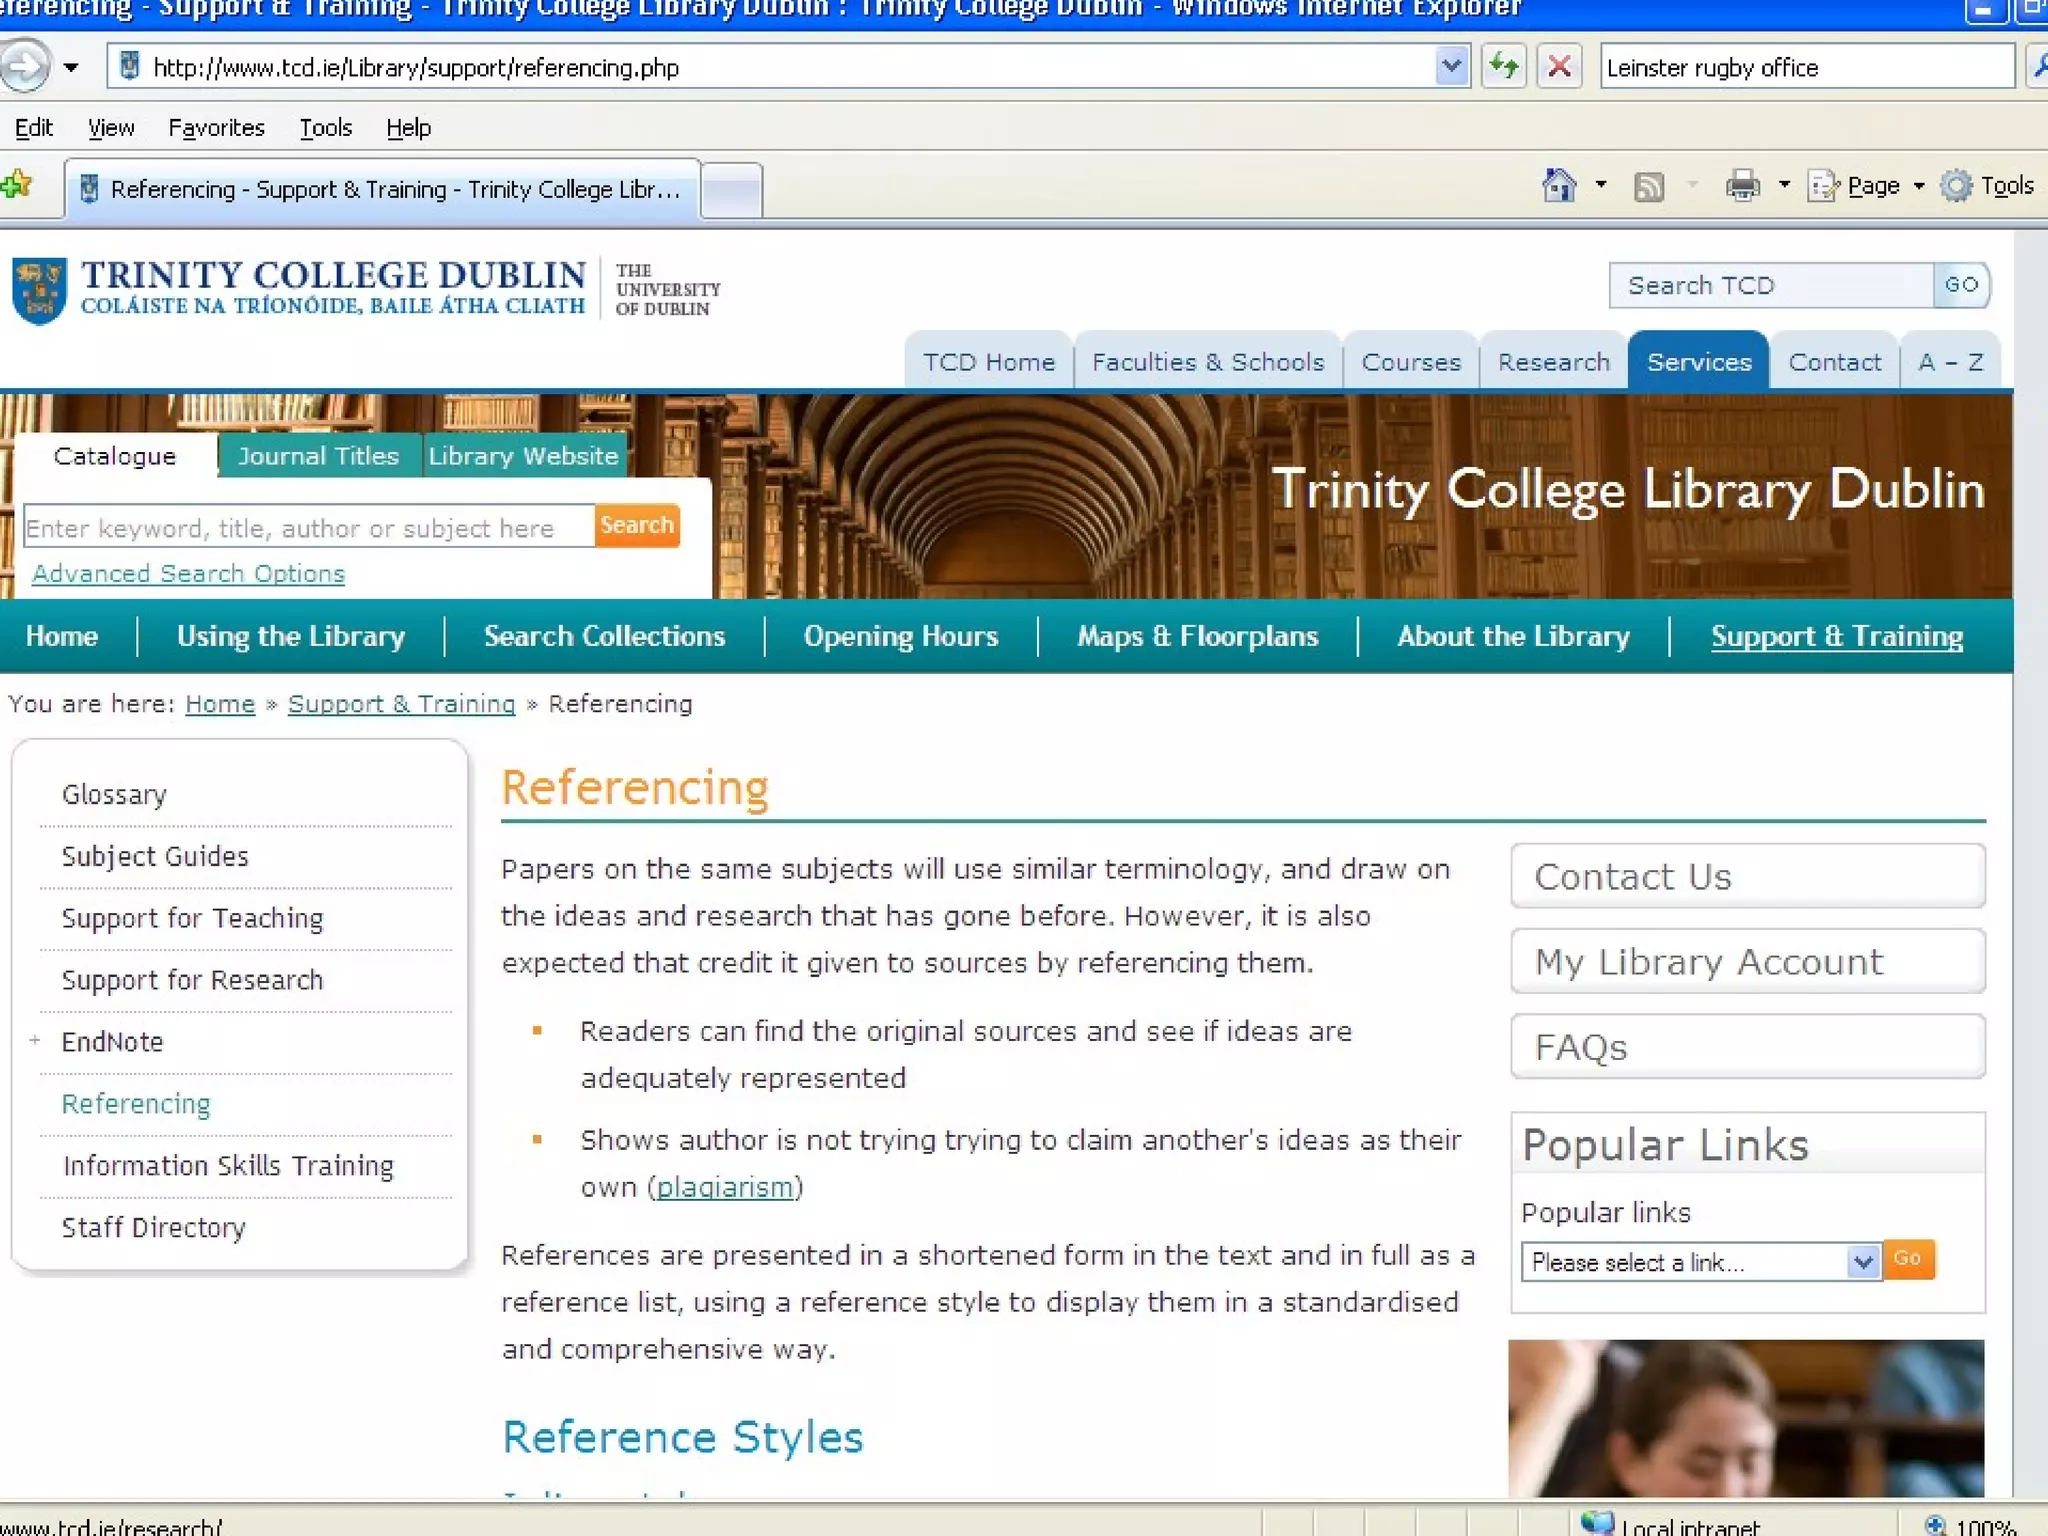Screen dimensions: 2048x1536
Task: Click the orange catalogue Search button
Action: pos(636,525)
